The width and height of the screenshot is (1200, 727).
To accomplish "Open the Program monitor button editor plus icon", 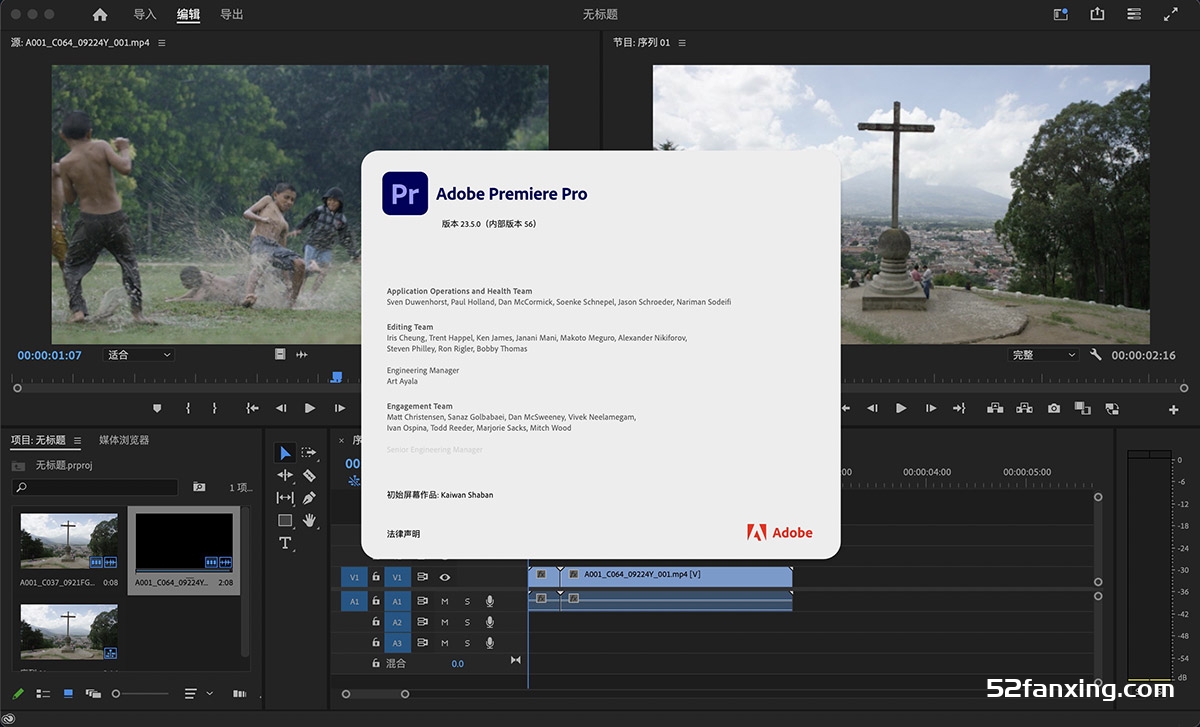I will point(1174,410).
